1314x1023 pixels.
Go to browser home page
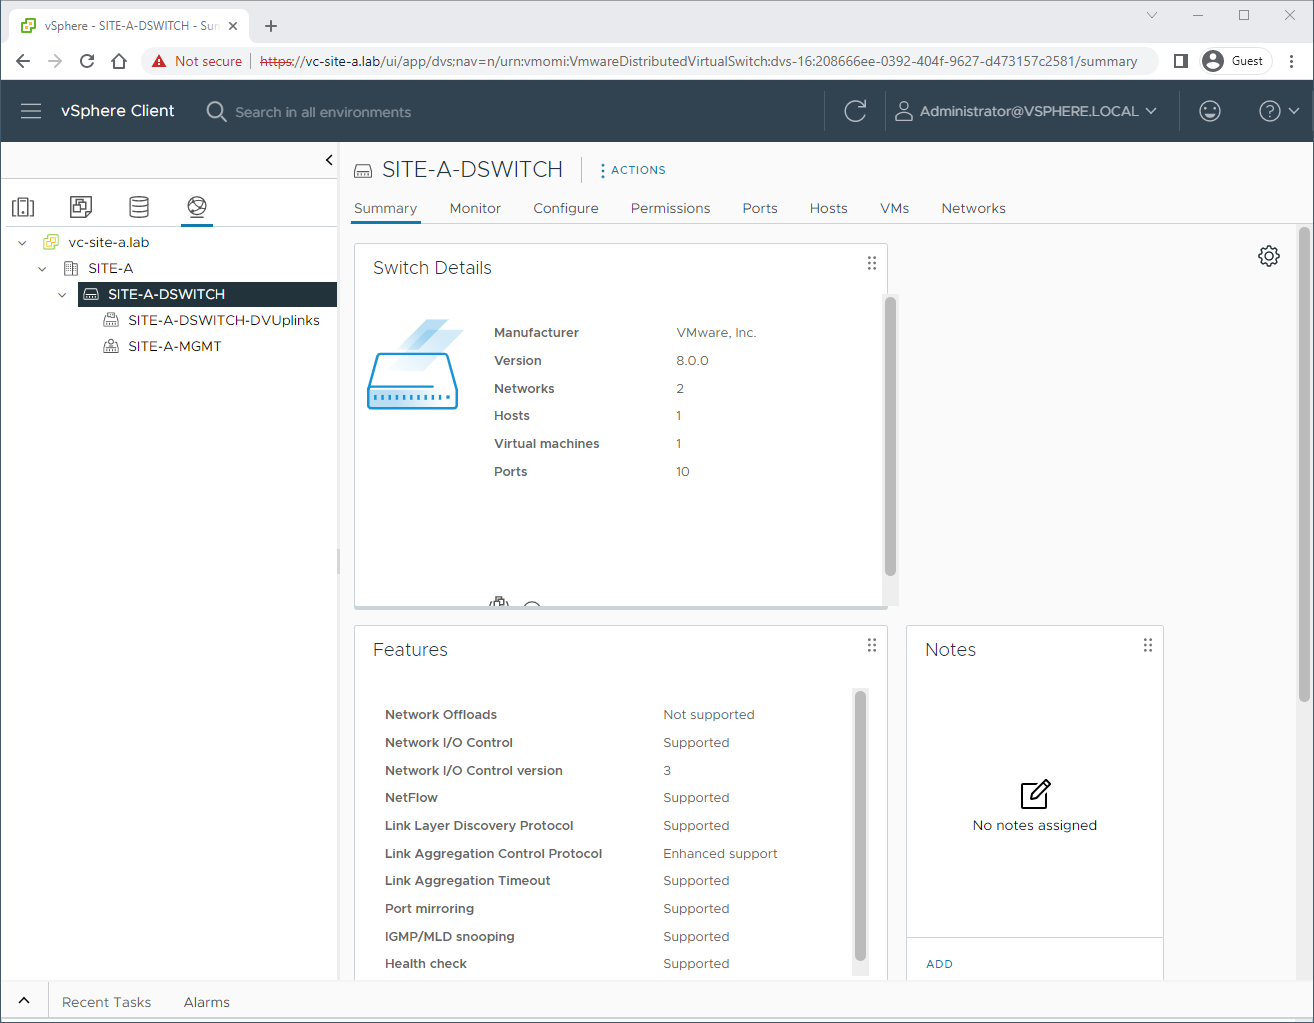tap(119, 61)
